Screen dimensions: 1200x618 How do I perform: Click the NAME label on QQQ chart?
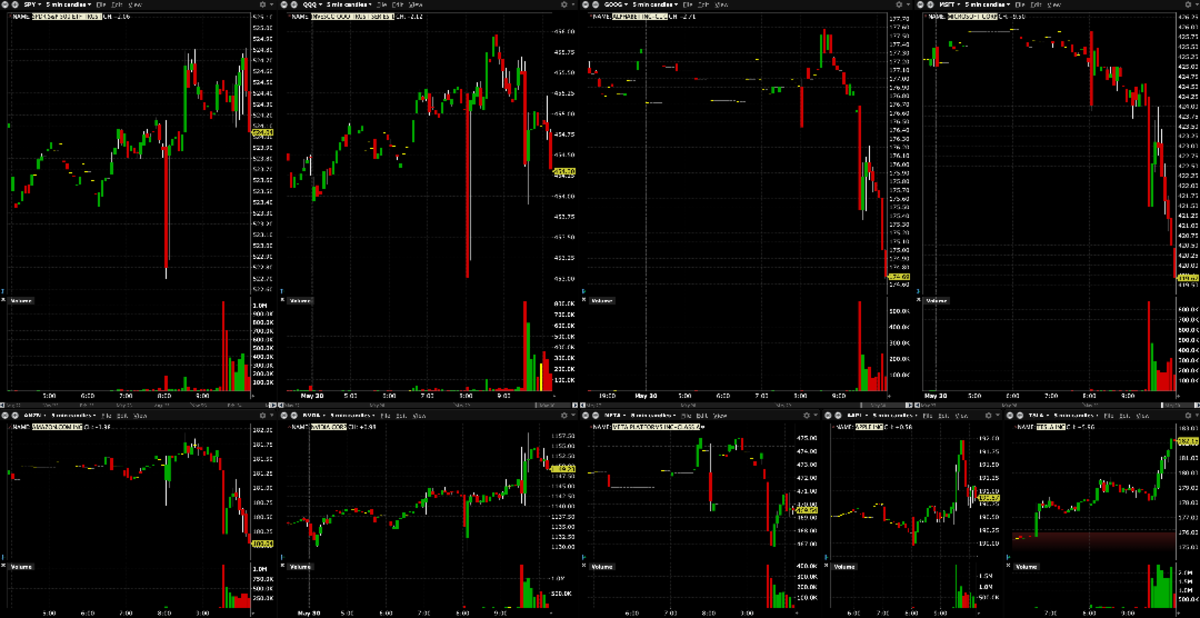click(x=302, y=16)
